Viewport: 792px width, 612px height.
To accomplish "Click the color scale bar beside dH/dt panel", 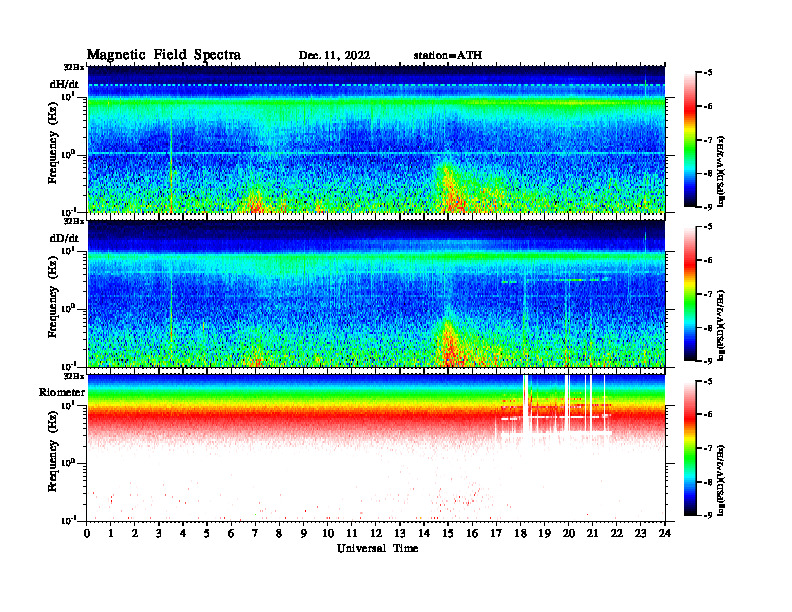I will point(690,140).
